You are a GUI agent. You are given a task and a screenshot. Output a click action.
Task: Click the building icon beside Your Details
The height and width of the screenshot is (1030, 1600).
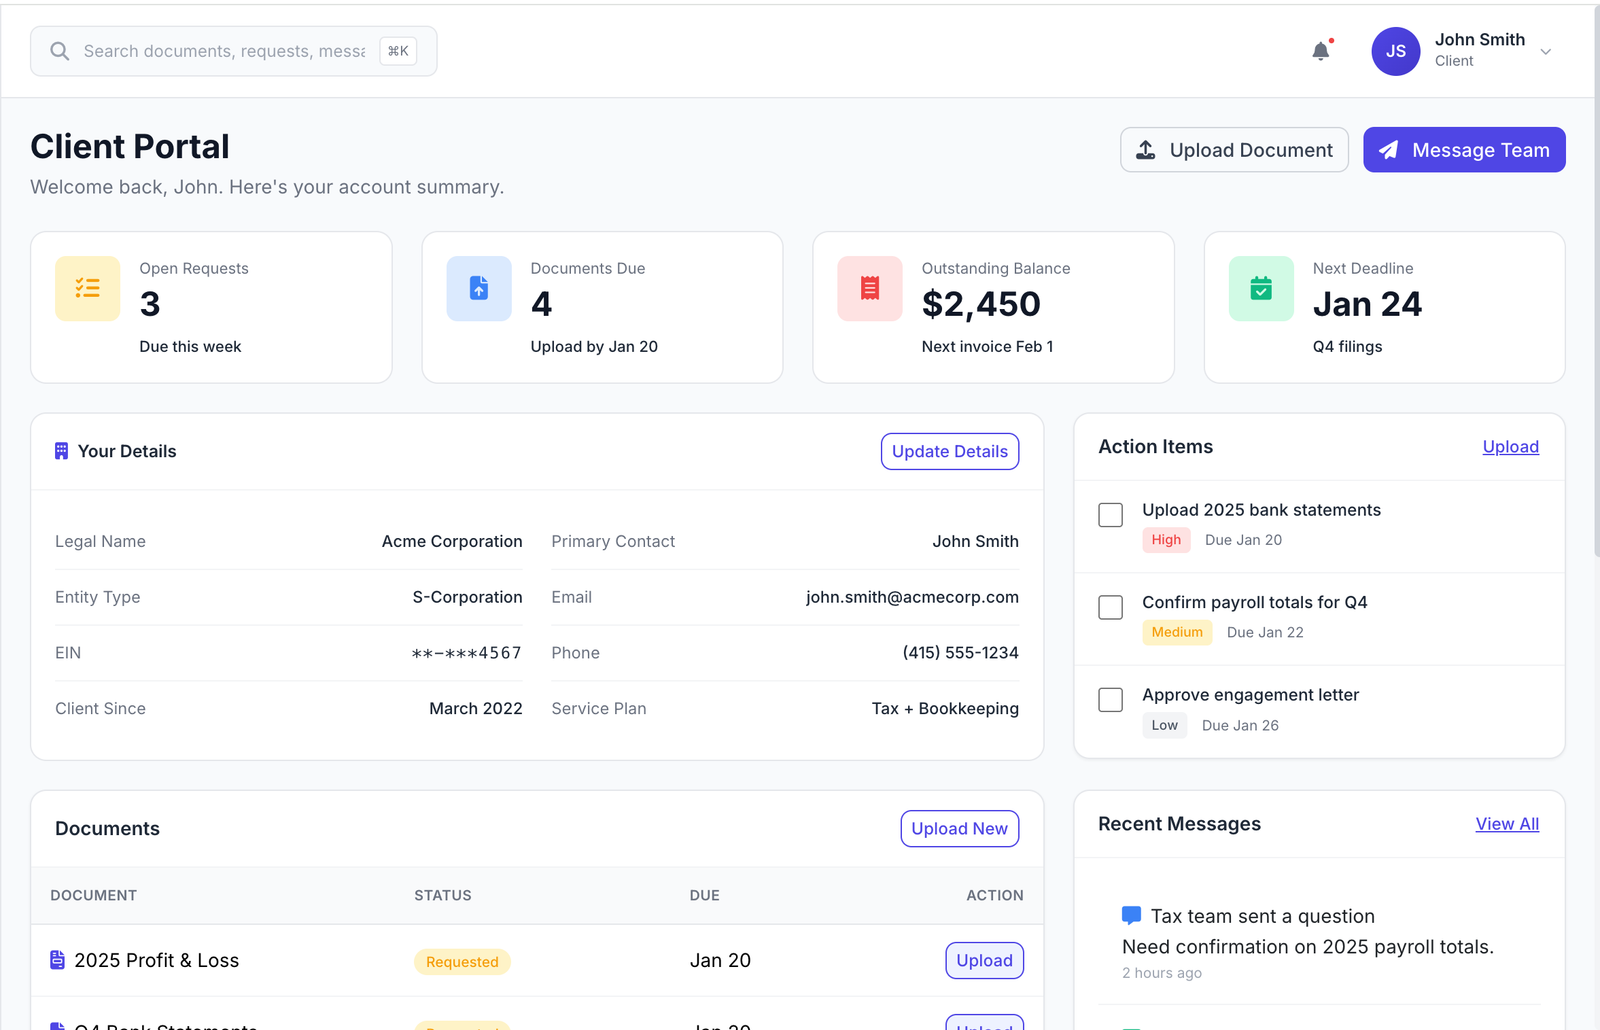click(60, 451)
